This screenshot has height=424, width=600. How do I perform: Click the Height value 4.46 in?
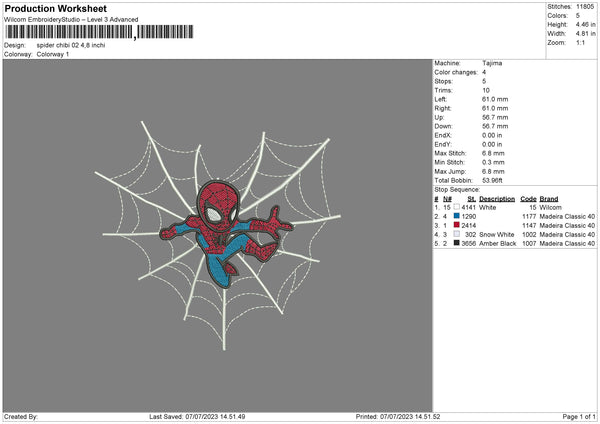coord(585,24)
